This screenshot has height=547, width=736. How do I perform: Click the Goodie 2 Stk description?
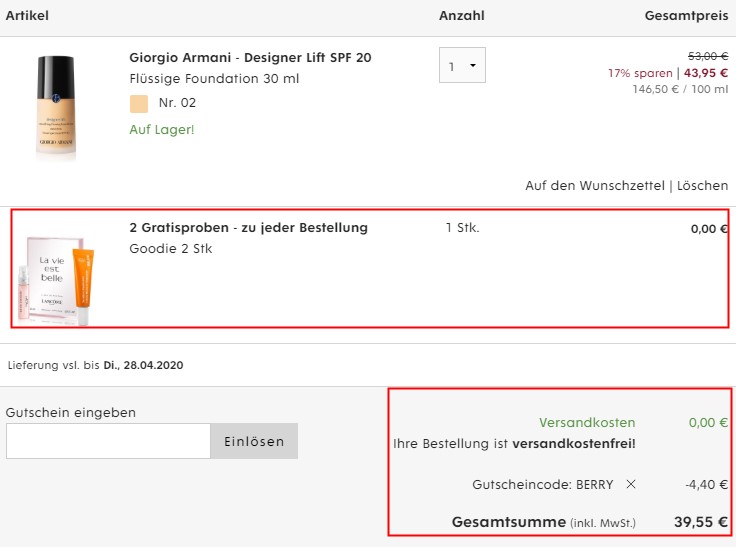tap(171, 248)
